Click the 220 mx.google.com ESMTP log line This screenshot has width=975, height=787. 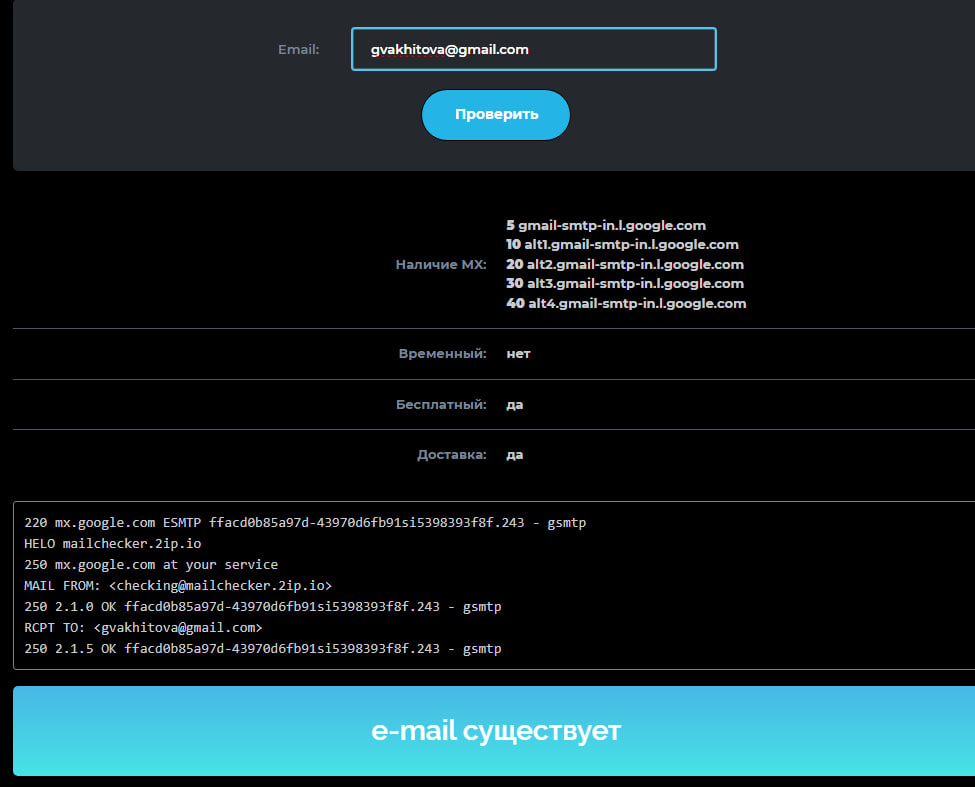[x=305, y=523]
